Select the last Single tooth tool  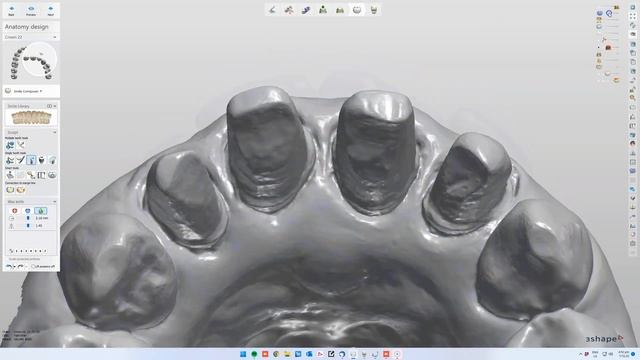click(x=52, y=160)
